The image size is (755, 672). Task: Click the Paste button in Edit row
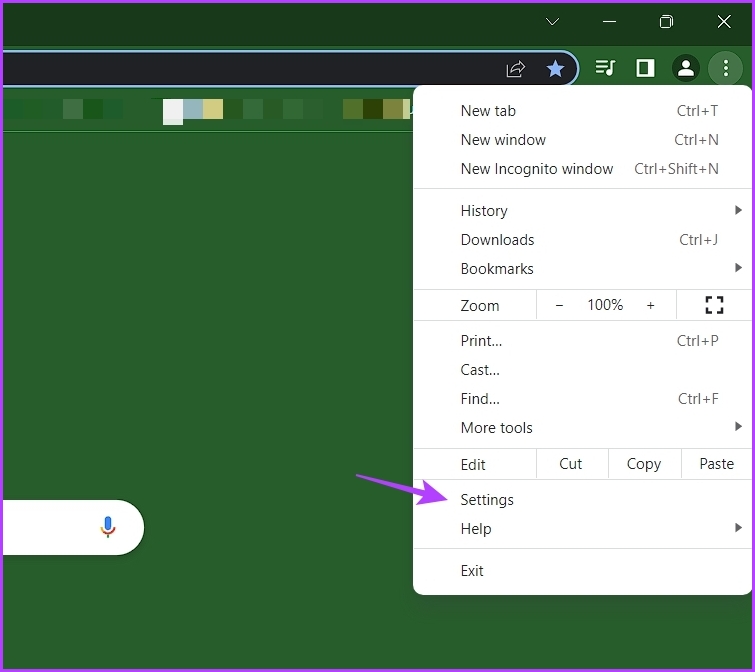coord(716,464)
